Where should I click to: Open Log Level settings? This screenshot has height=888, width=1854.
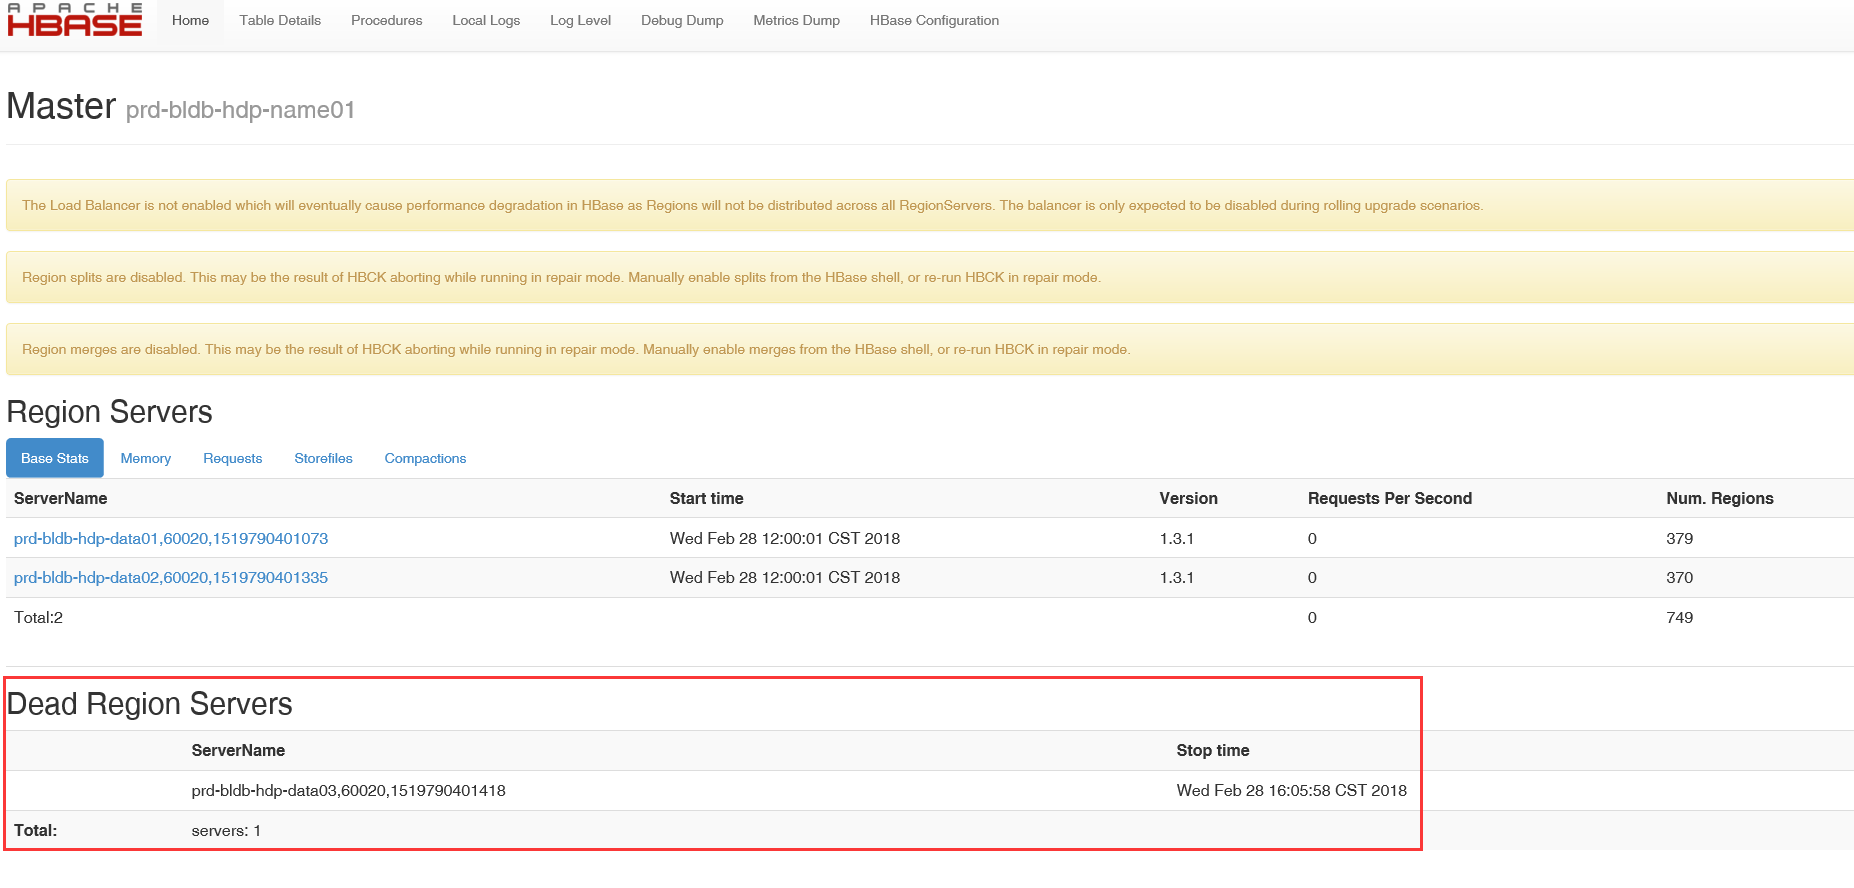coord(580,20)
